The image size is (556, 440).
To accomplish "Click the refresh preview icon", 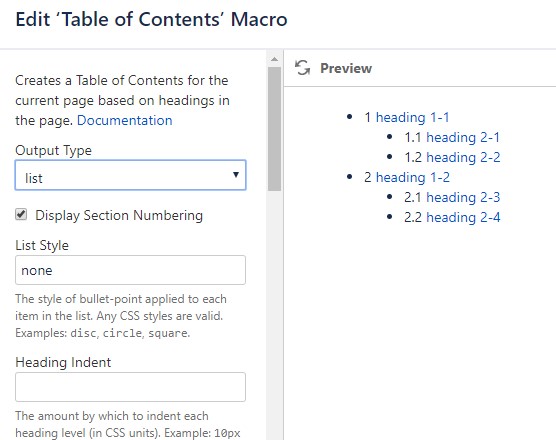I will pyautogui.click(x=302, y=67).
